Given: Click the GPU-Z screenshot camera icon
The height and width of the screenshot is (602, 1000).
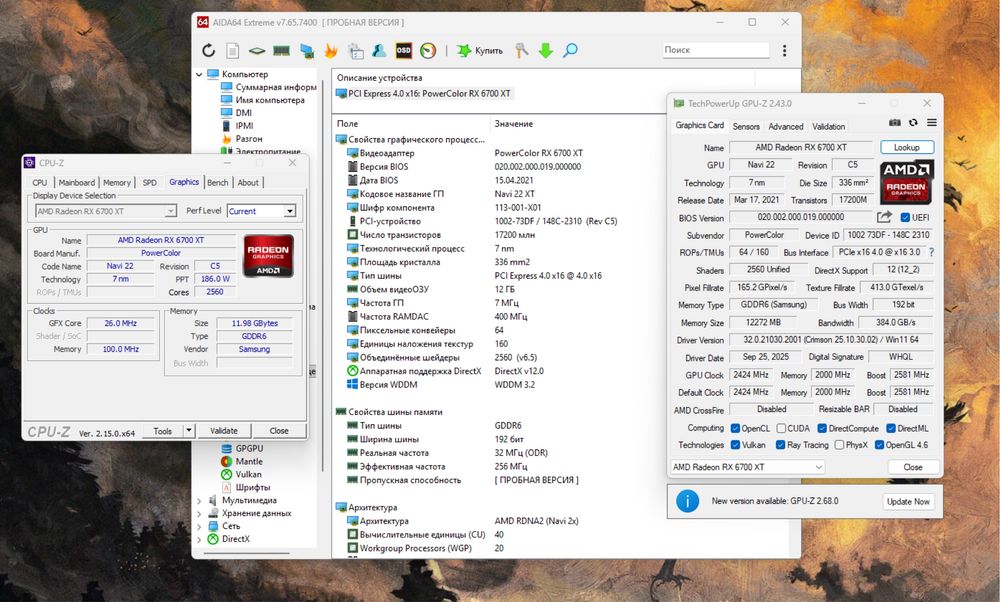Looking at the screenshot, I should [x=895, y=122].
